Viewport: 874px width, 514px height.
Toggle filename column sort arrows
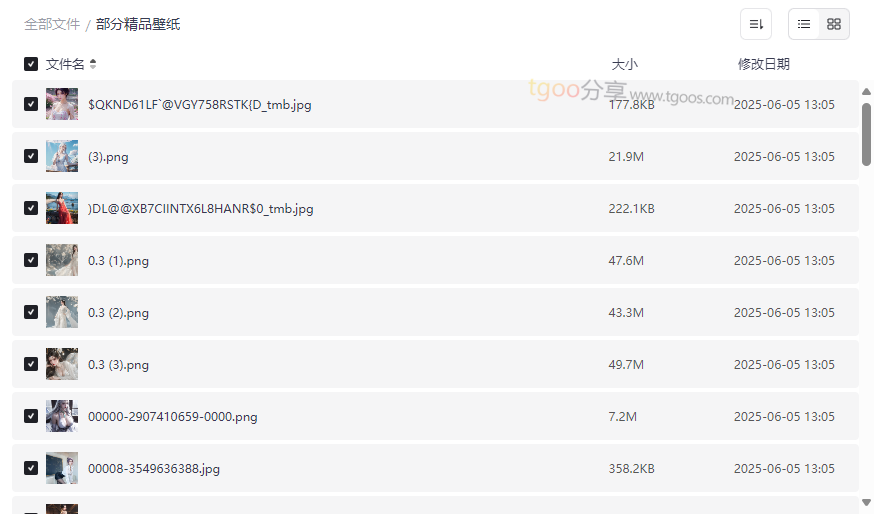tap(93, 64)
